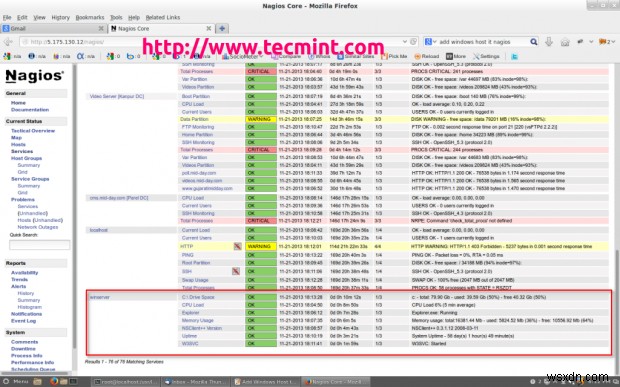
Task: Open Documentation link in sidebar
Action: point(30,109)
